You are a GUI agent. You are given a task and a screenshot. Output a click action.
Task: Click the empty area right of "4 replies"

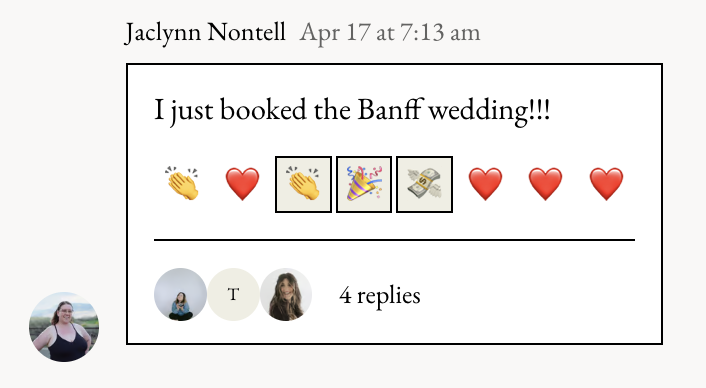click(x=531, y=295)
